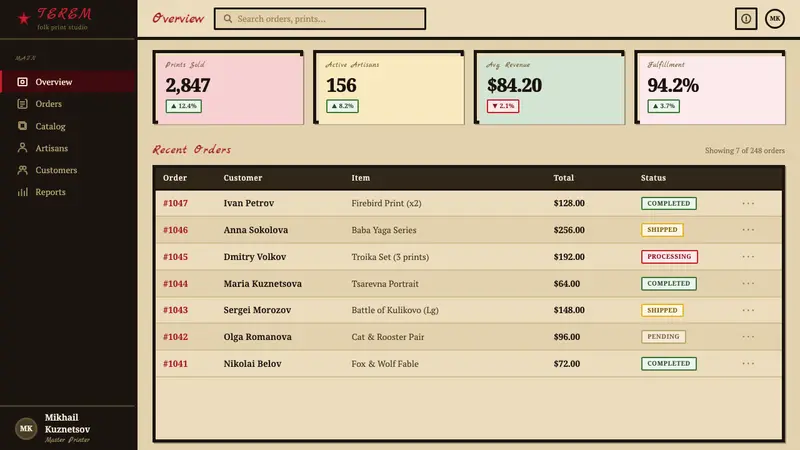The image size is (800, 450).
Task: Open the Artisans menu item
Action: [x=68, y=148]
